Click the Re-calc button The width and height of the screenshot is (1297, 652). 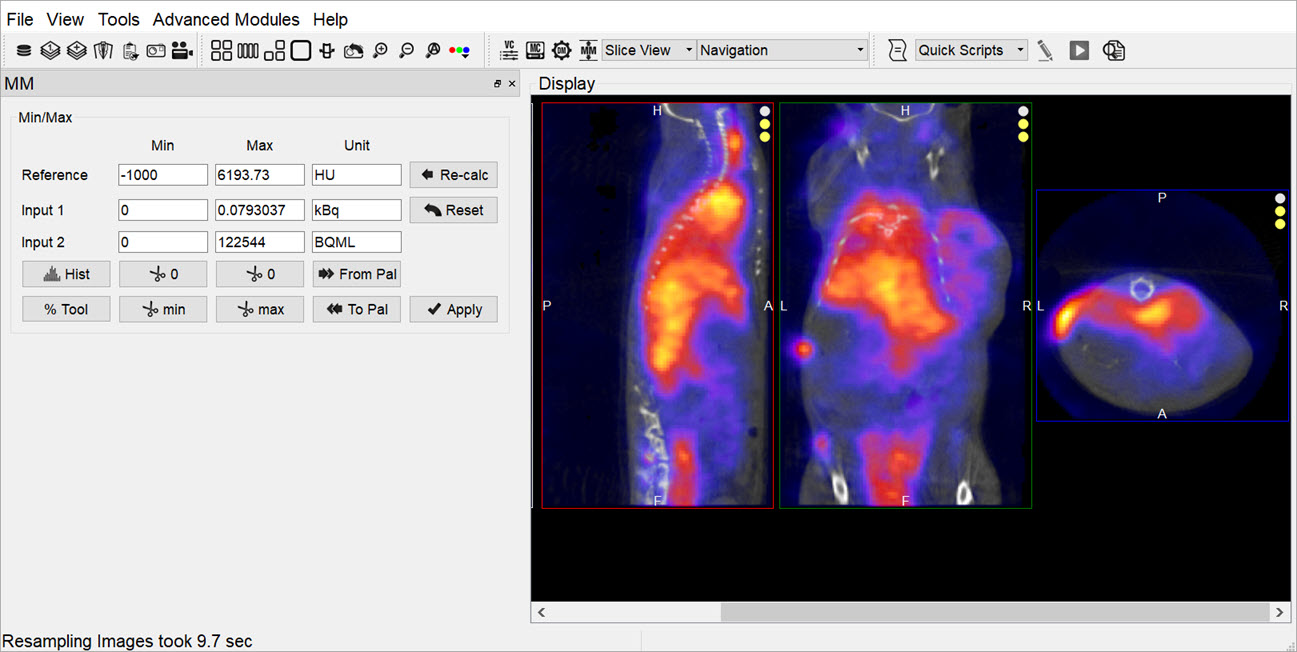point(453,175)
